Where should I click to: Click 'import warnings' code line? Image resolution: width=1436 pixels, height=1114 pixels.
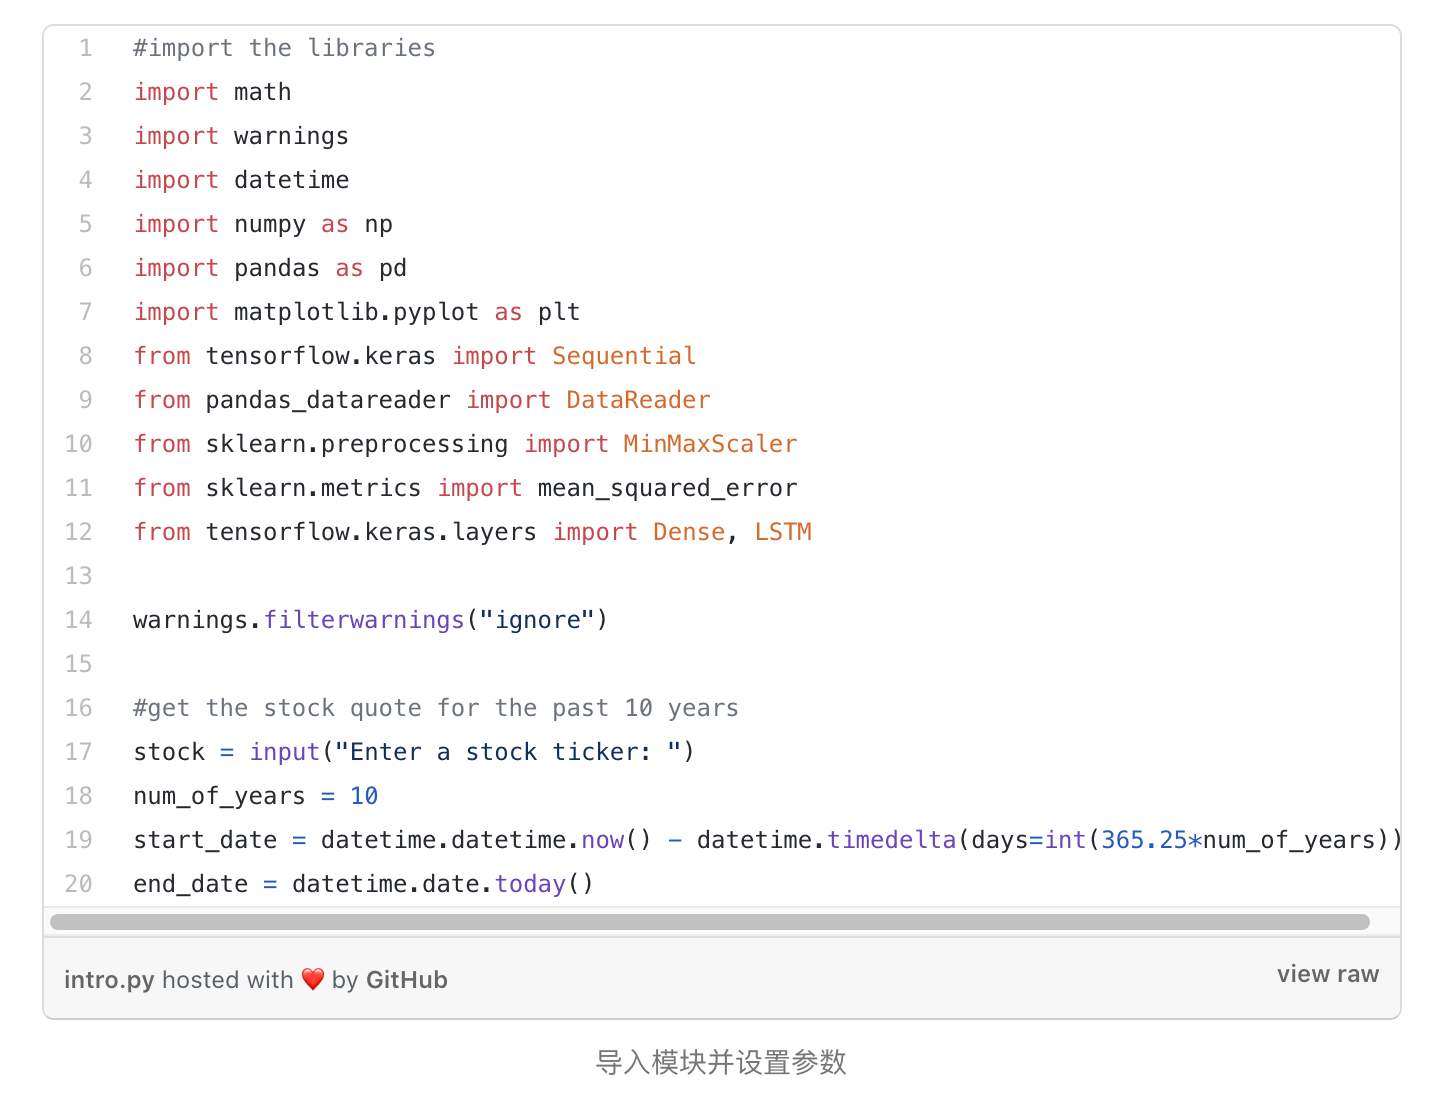point(241,136)
